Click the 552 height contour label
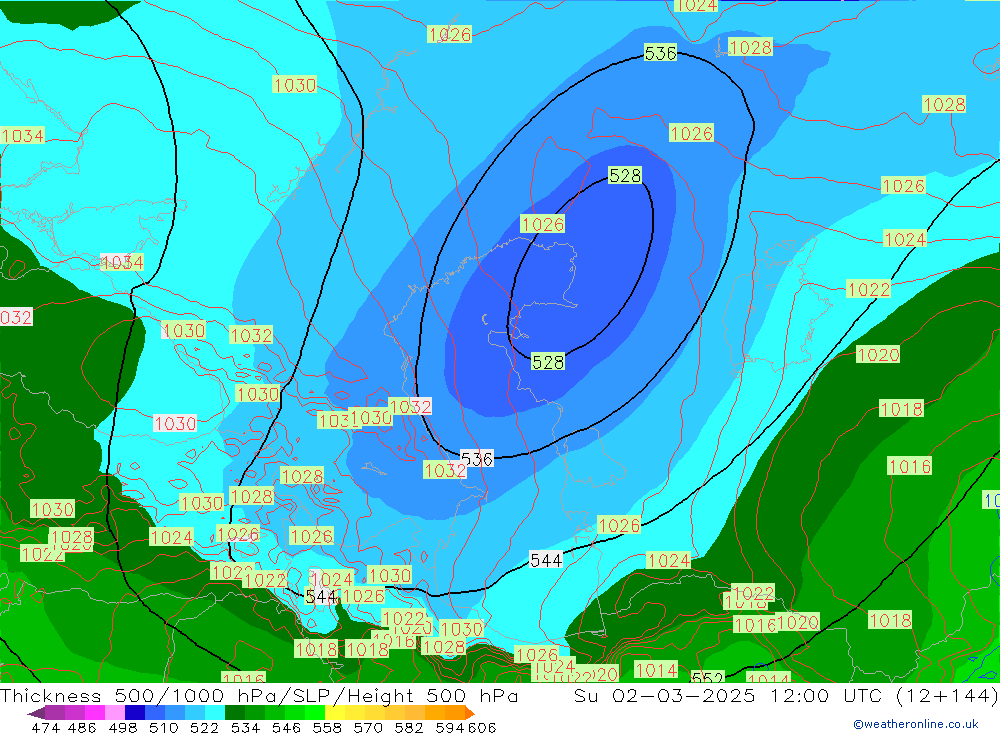 click(x=707, y=677)
